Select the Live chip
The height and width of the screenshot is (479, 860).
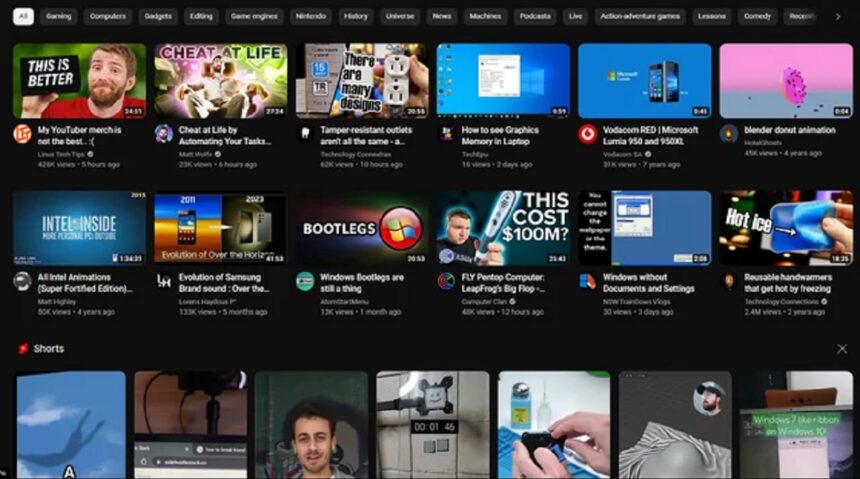click(x=575, y=16)
